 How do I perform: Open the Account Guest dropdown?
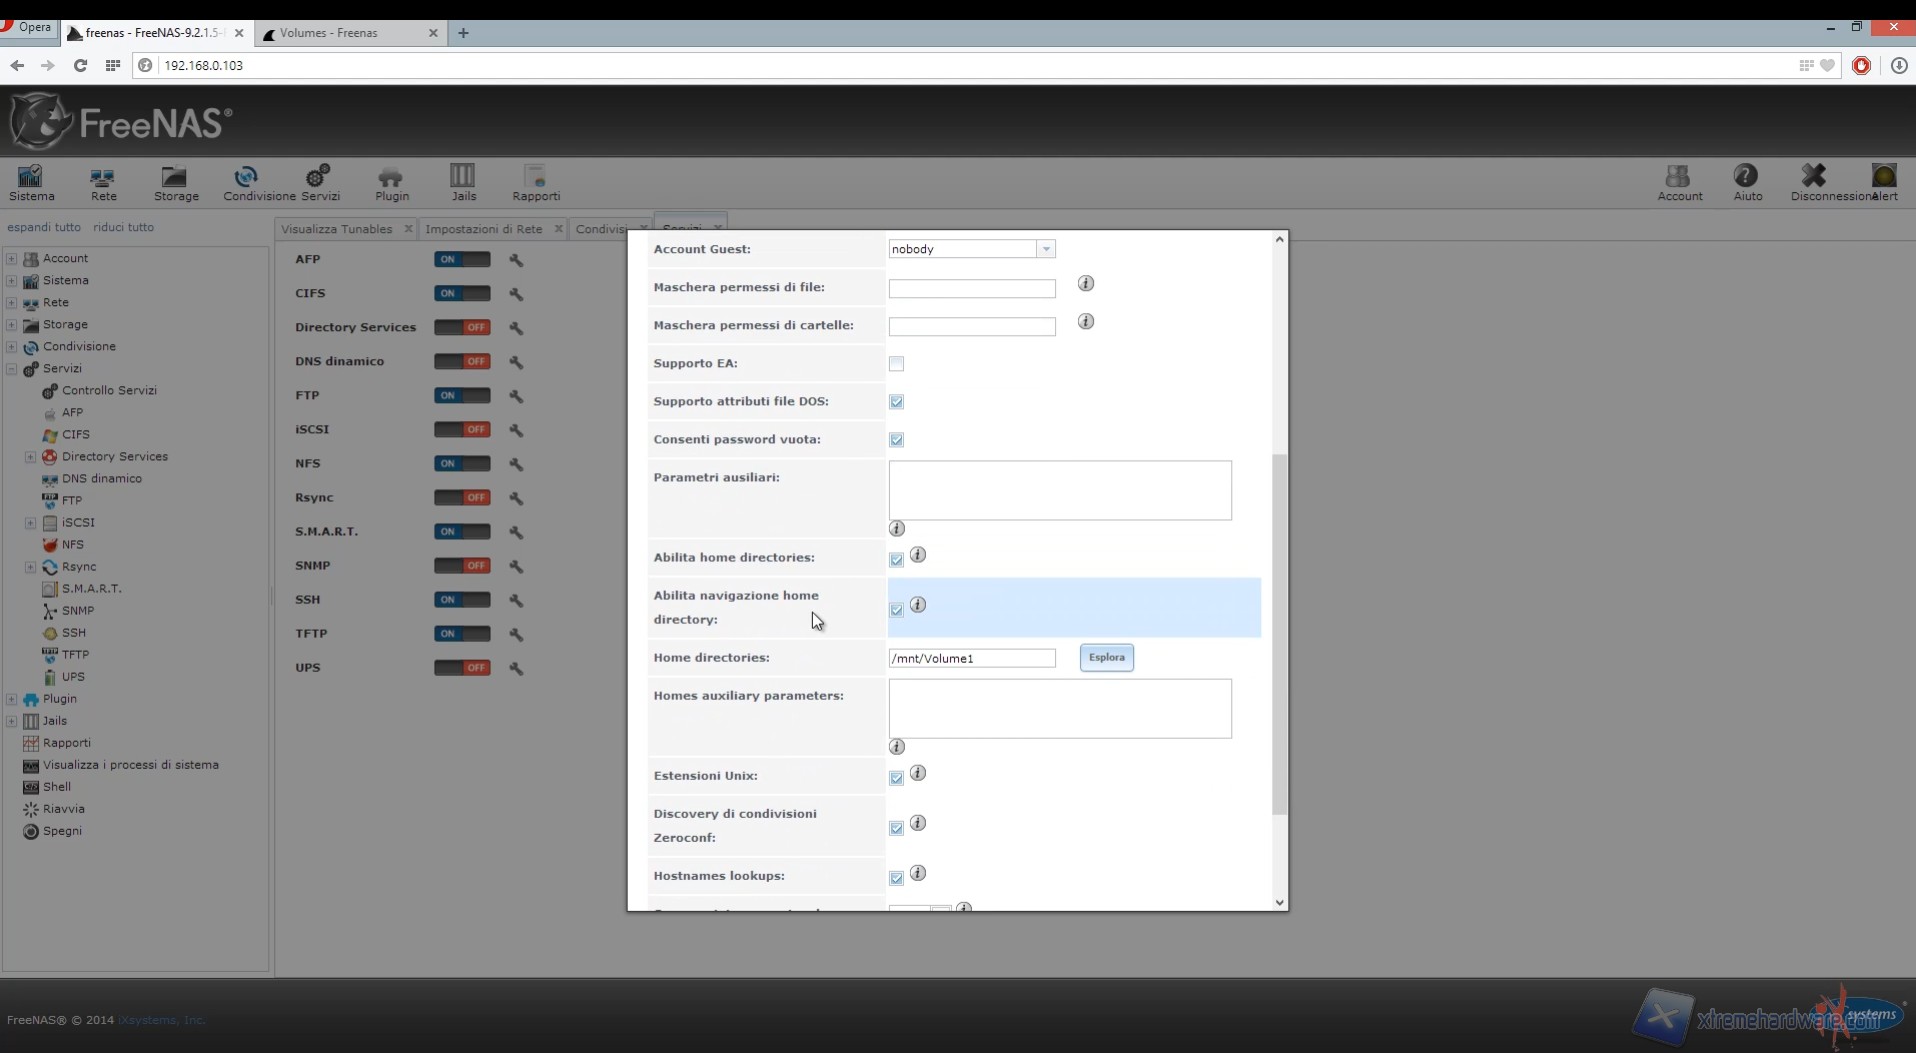pos(1045,249)
